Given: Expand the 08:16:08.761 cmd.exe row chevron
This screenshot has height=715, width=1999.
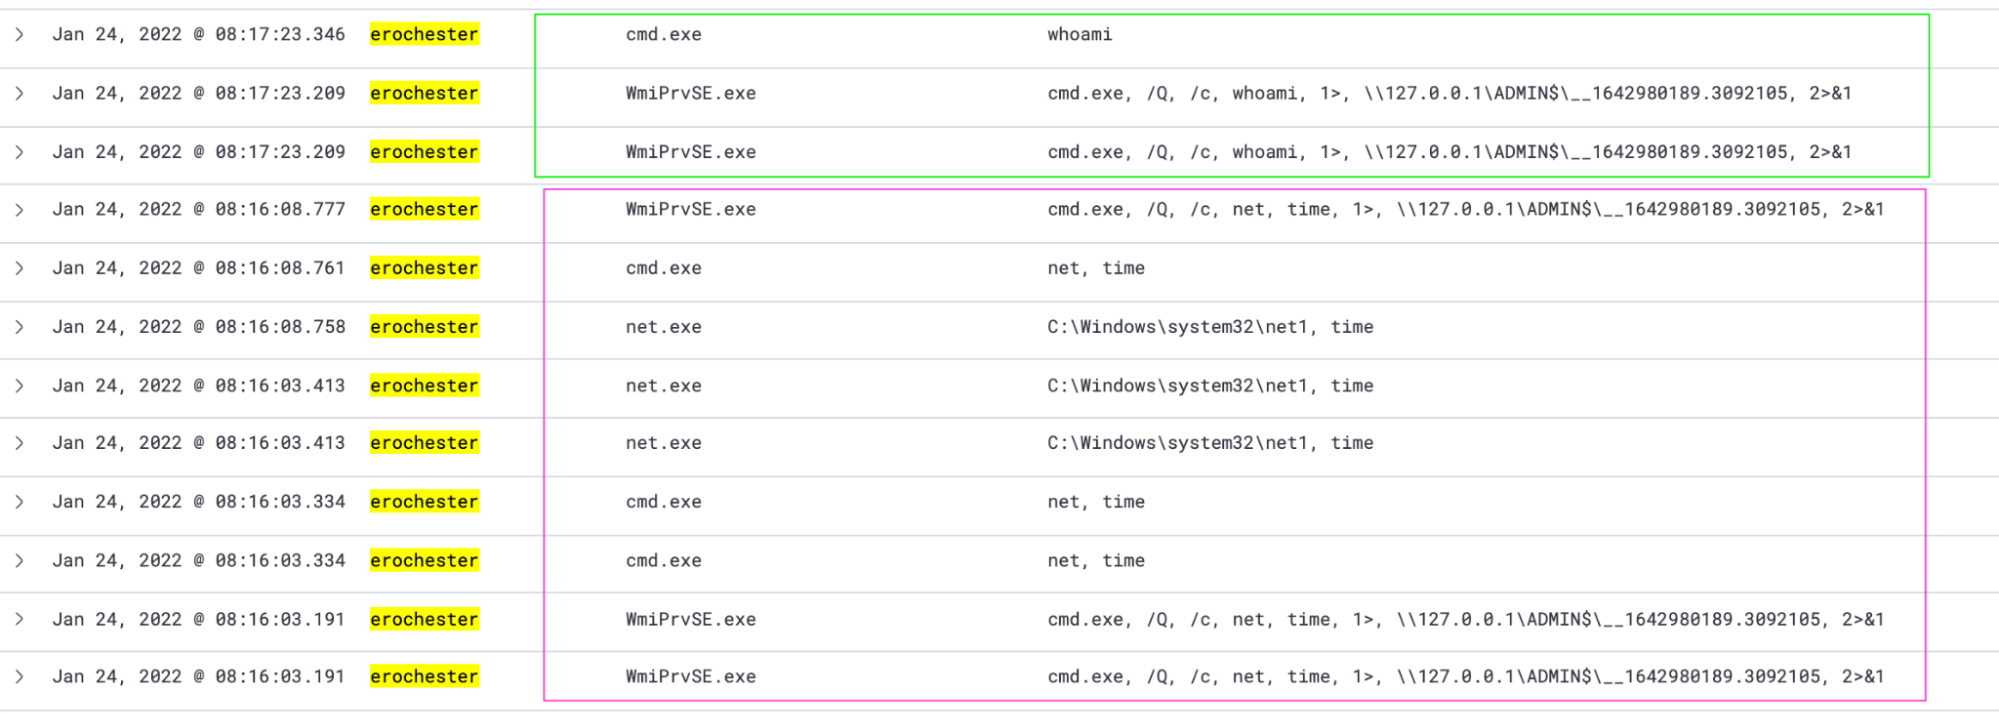Looking at the screenshot, I should 19,269.
